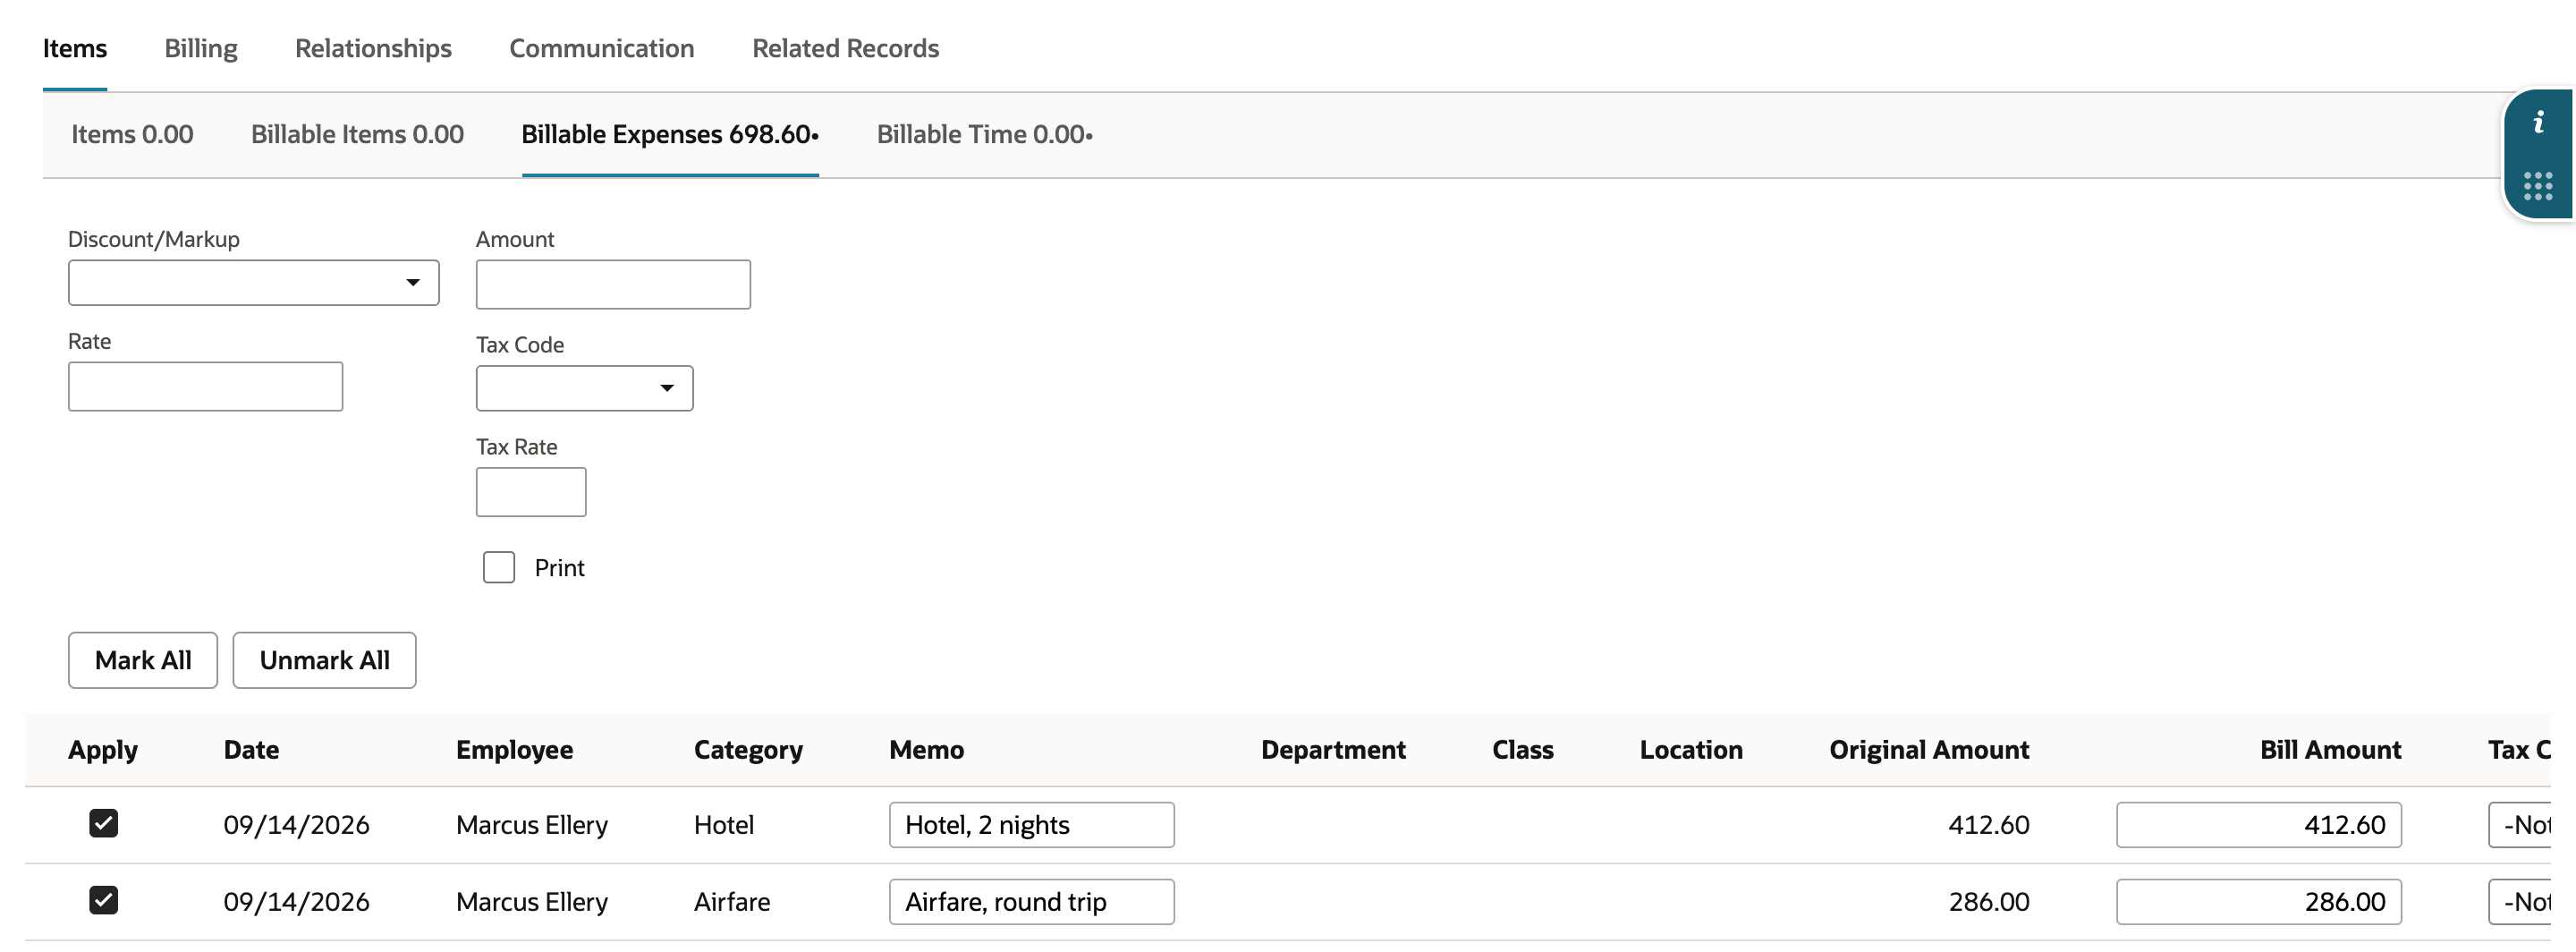
Task: Open the info icon panel
Action: click(x=2538, y=123)
